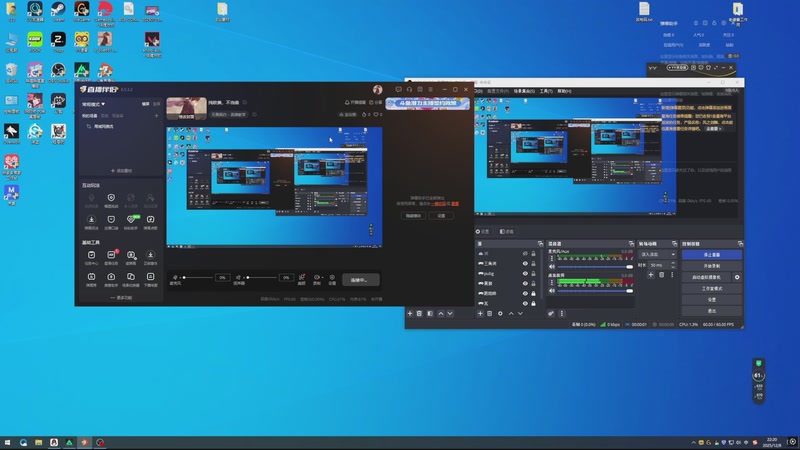This screenshot has height=450, width=800.
Task: Toggle lock on the pubg source
Action: click(x=534, y=273)
